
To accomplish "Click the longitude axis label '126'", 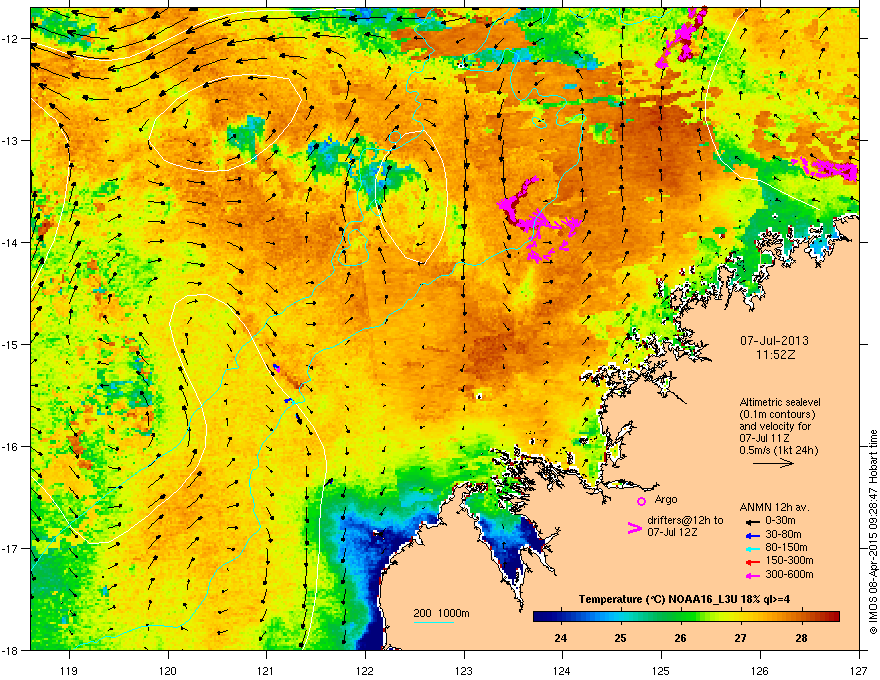I will tap(760, 671).
